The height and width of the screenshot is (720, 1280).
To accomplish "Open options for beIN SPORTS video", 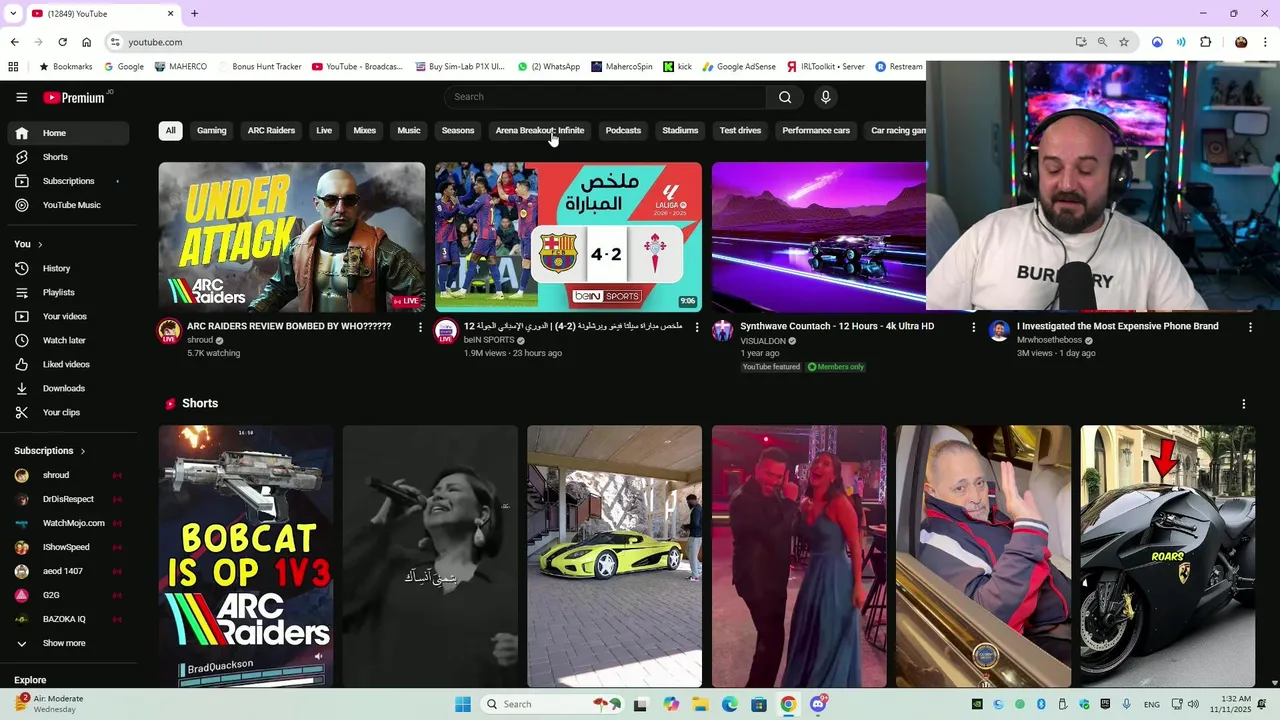I will (697, 327).
